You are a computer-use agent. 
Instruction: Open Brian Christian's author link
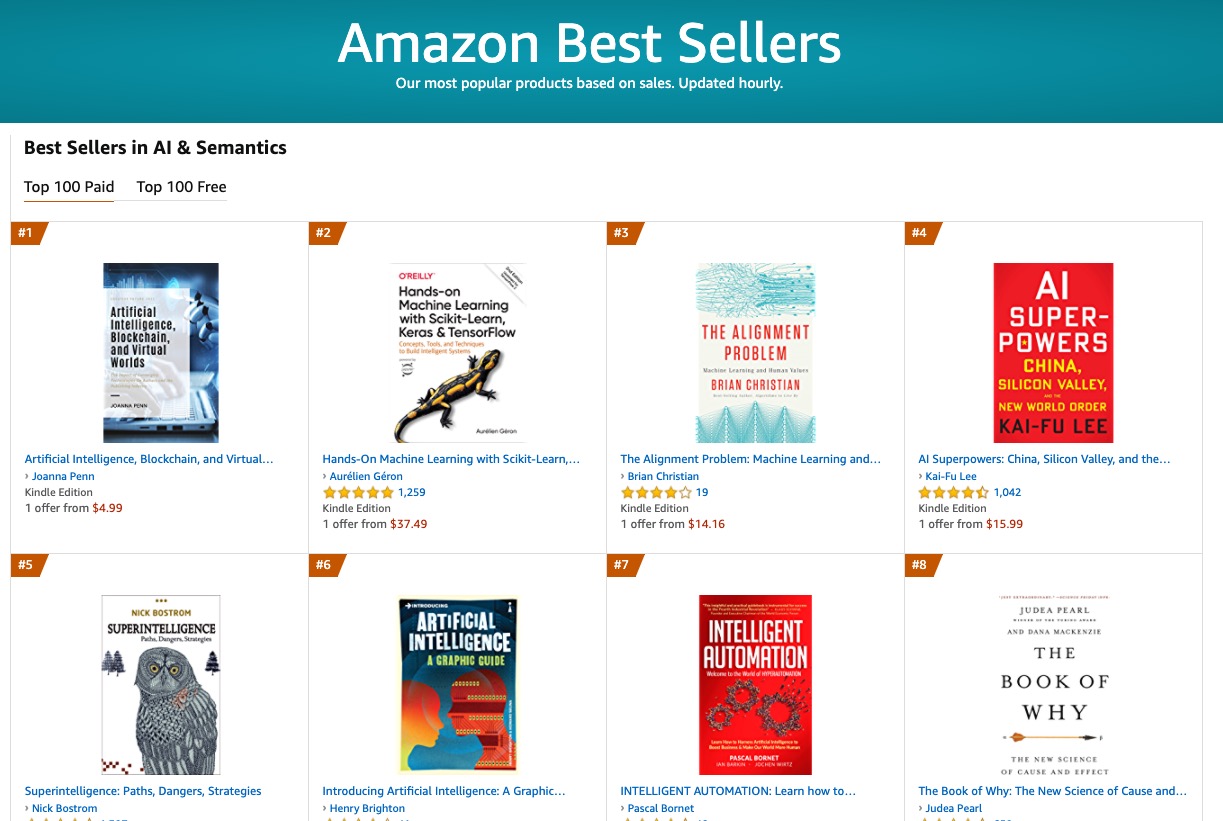click(x=663, y=476)
